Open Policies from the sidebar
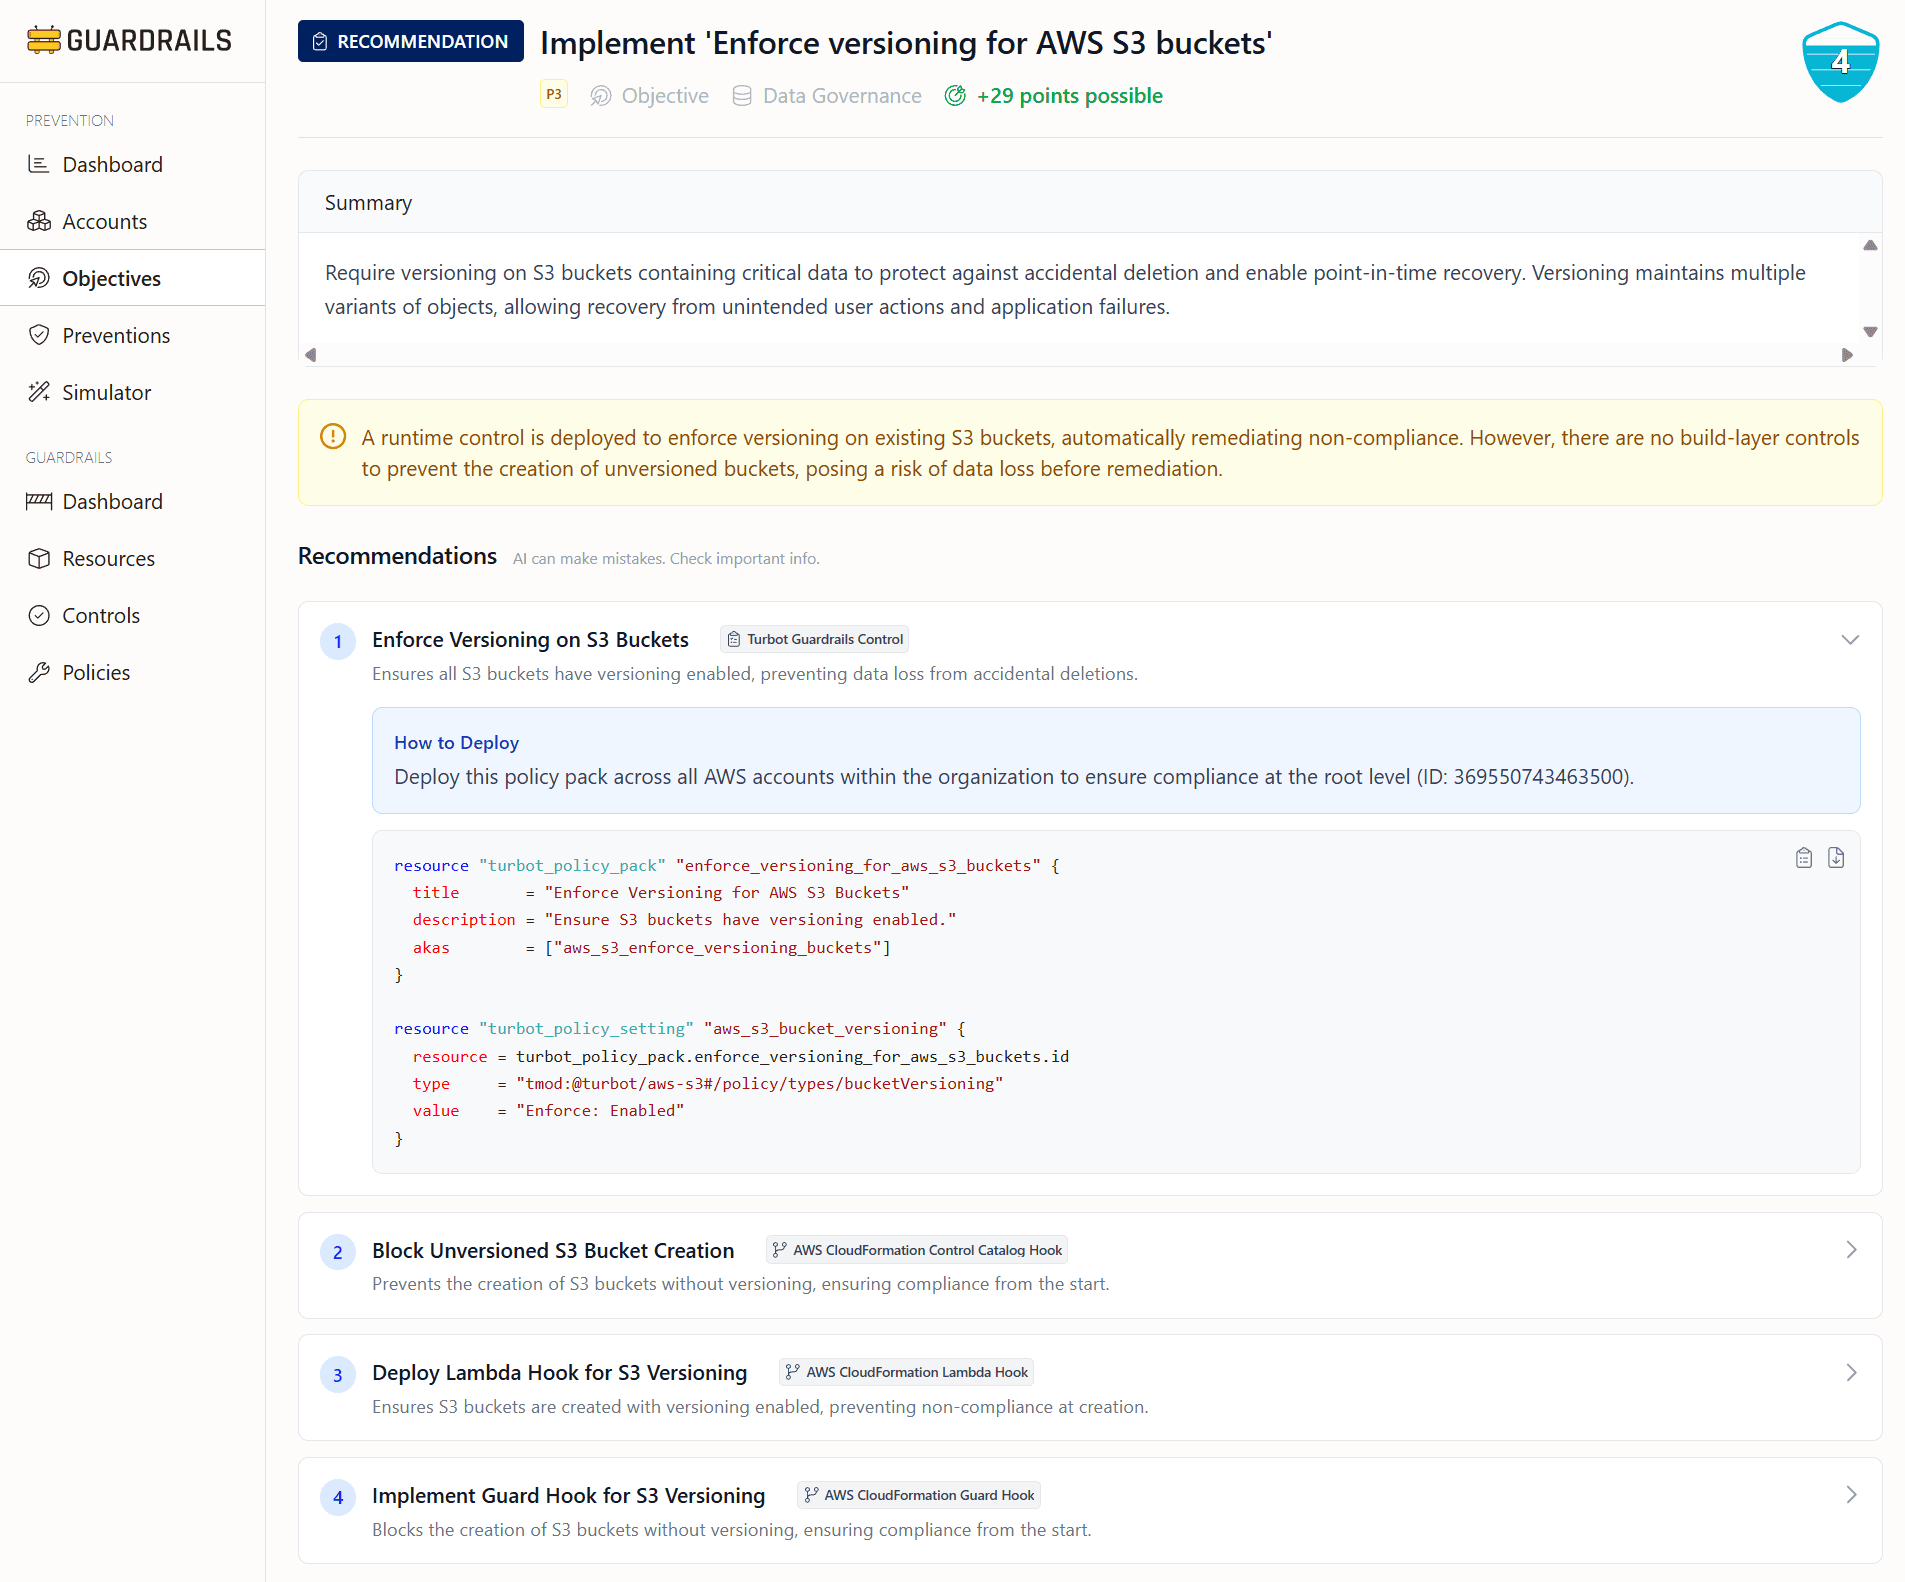The height and width of the screenshot is (1582, 1905). point(96,672)
